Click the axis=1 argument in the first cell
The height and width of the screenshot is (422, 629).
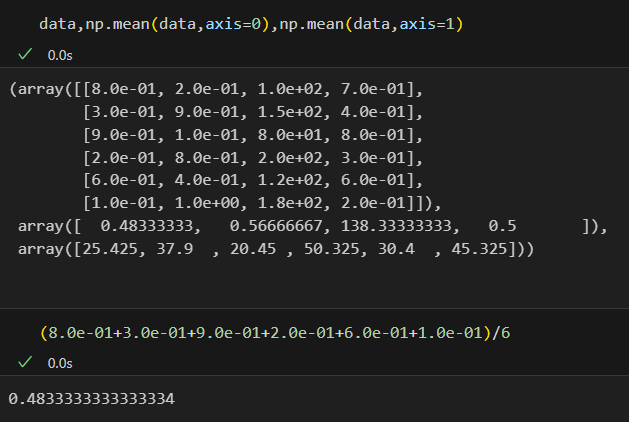pos(427,24)
